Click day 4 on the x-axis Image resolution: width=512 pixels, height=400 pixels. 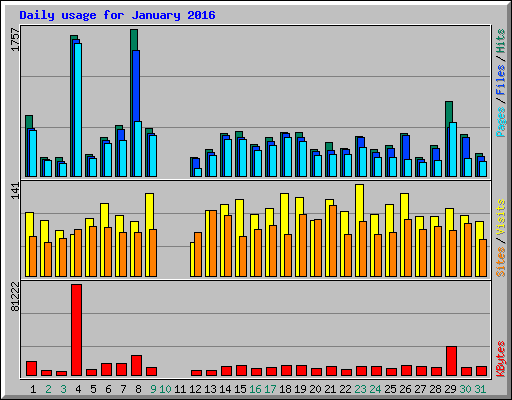click(x=78, y=389)
